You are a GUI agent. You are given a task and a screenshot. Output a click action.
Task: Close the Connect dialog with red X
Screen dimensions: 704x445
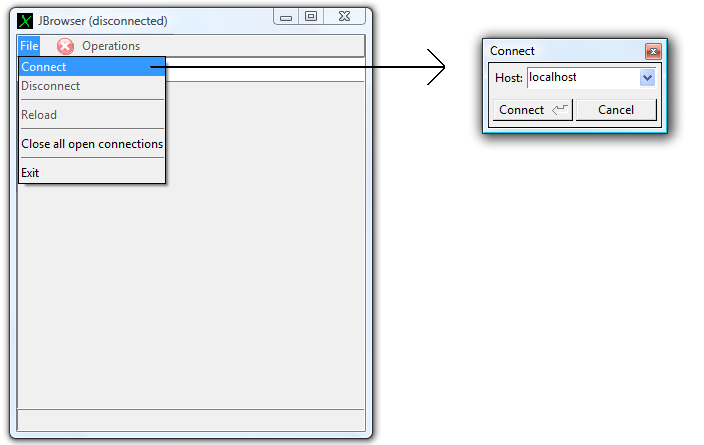pos(653,51)
